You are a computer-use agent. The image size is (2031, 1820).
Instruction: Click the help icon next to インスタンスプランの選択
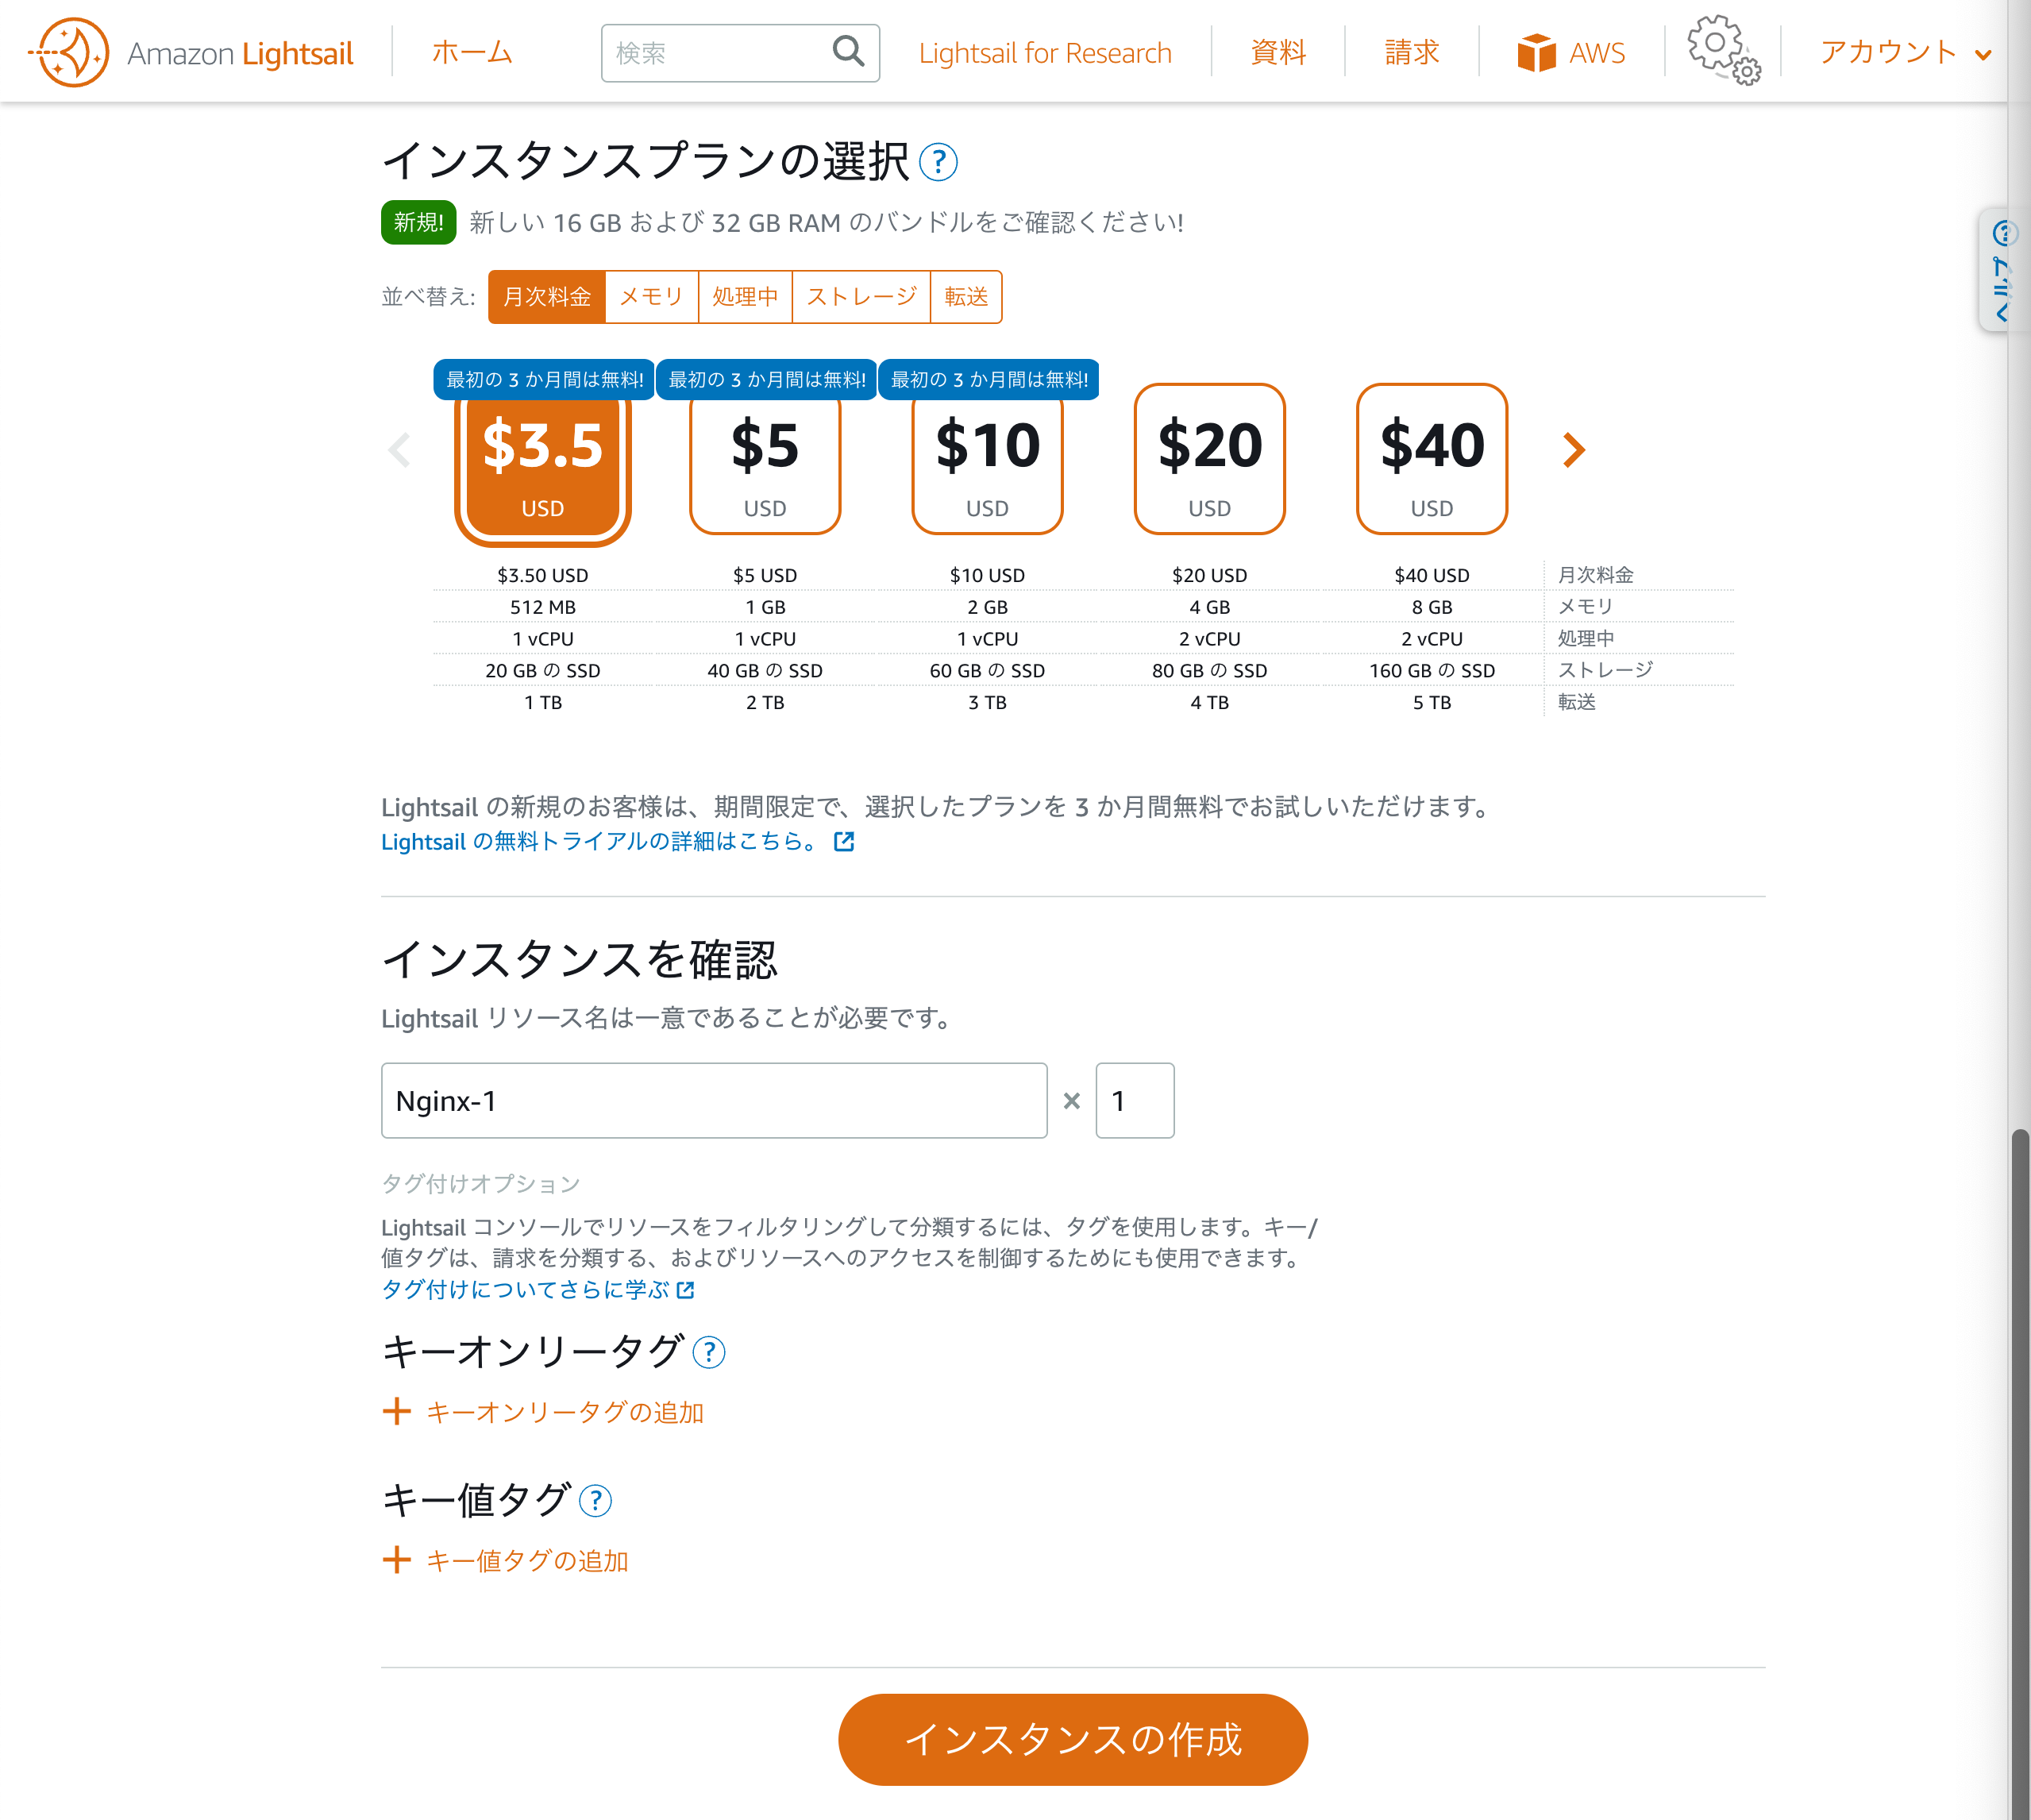pos(938,162)
